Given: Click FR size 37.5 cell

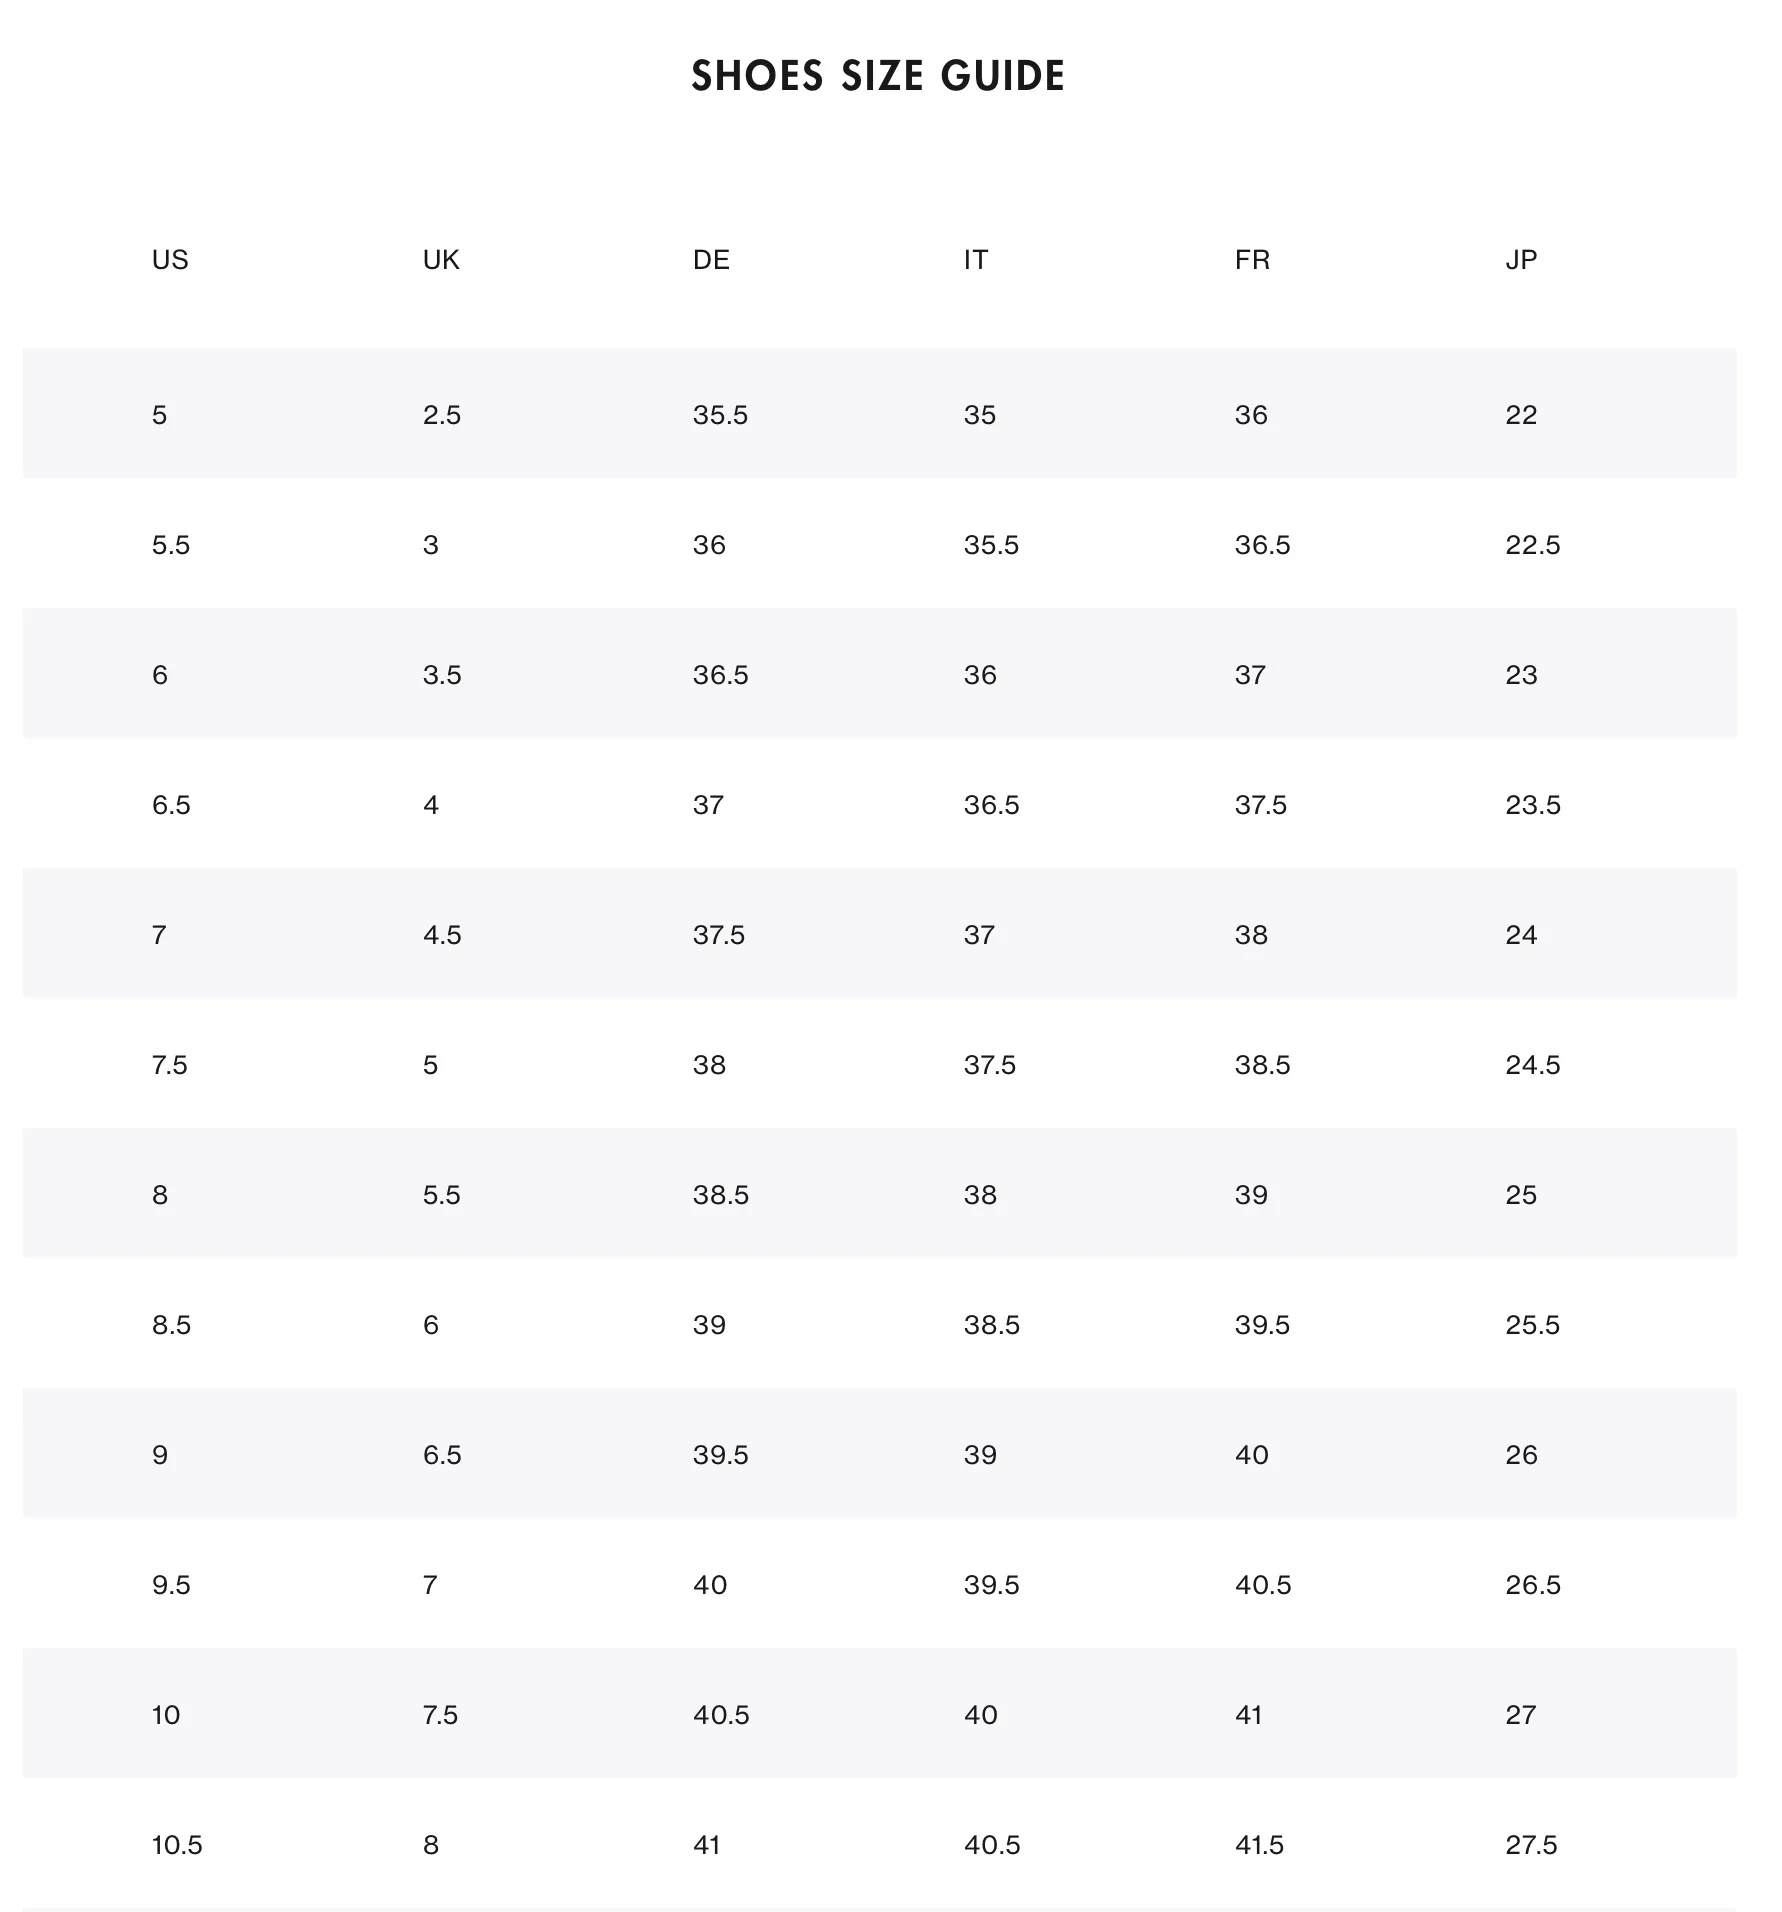Looking at the screenshot, I should [x=1261, y=805].
